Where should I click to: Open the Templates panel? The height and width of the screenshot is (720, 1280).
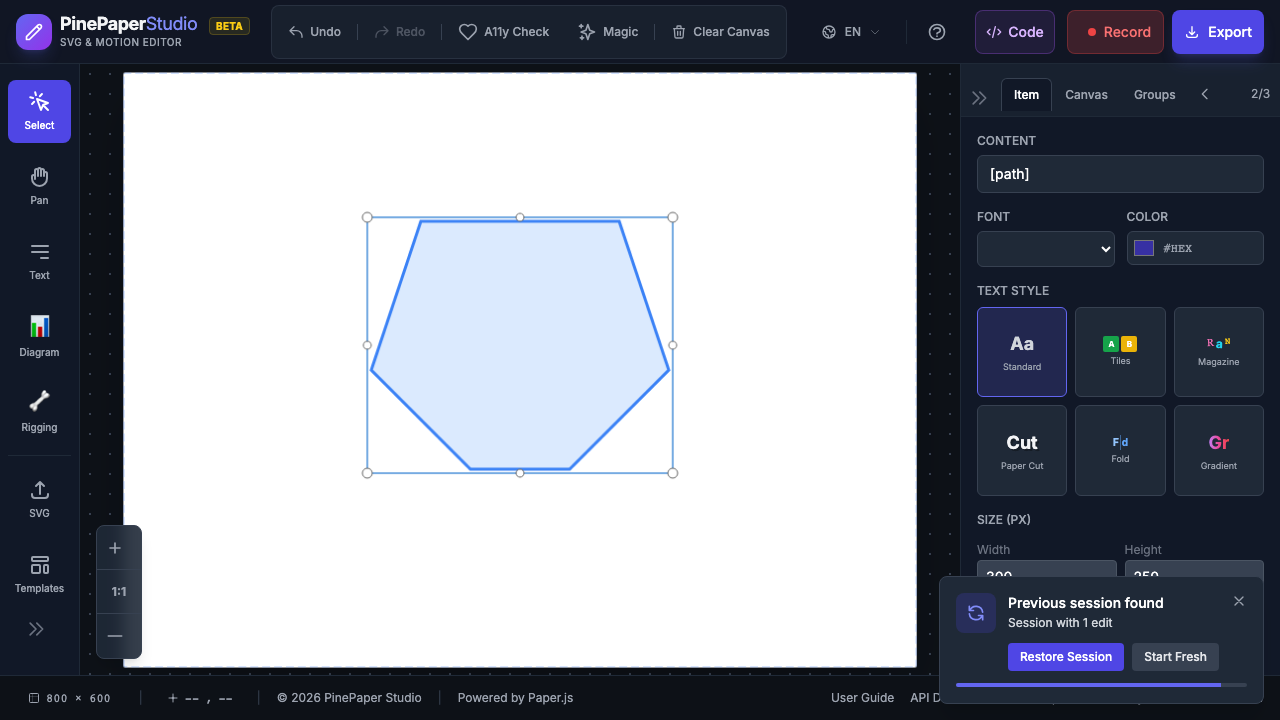(39, 574)
